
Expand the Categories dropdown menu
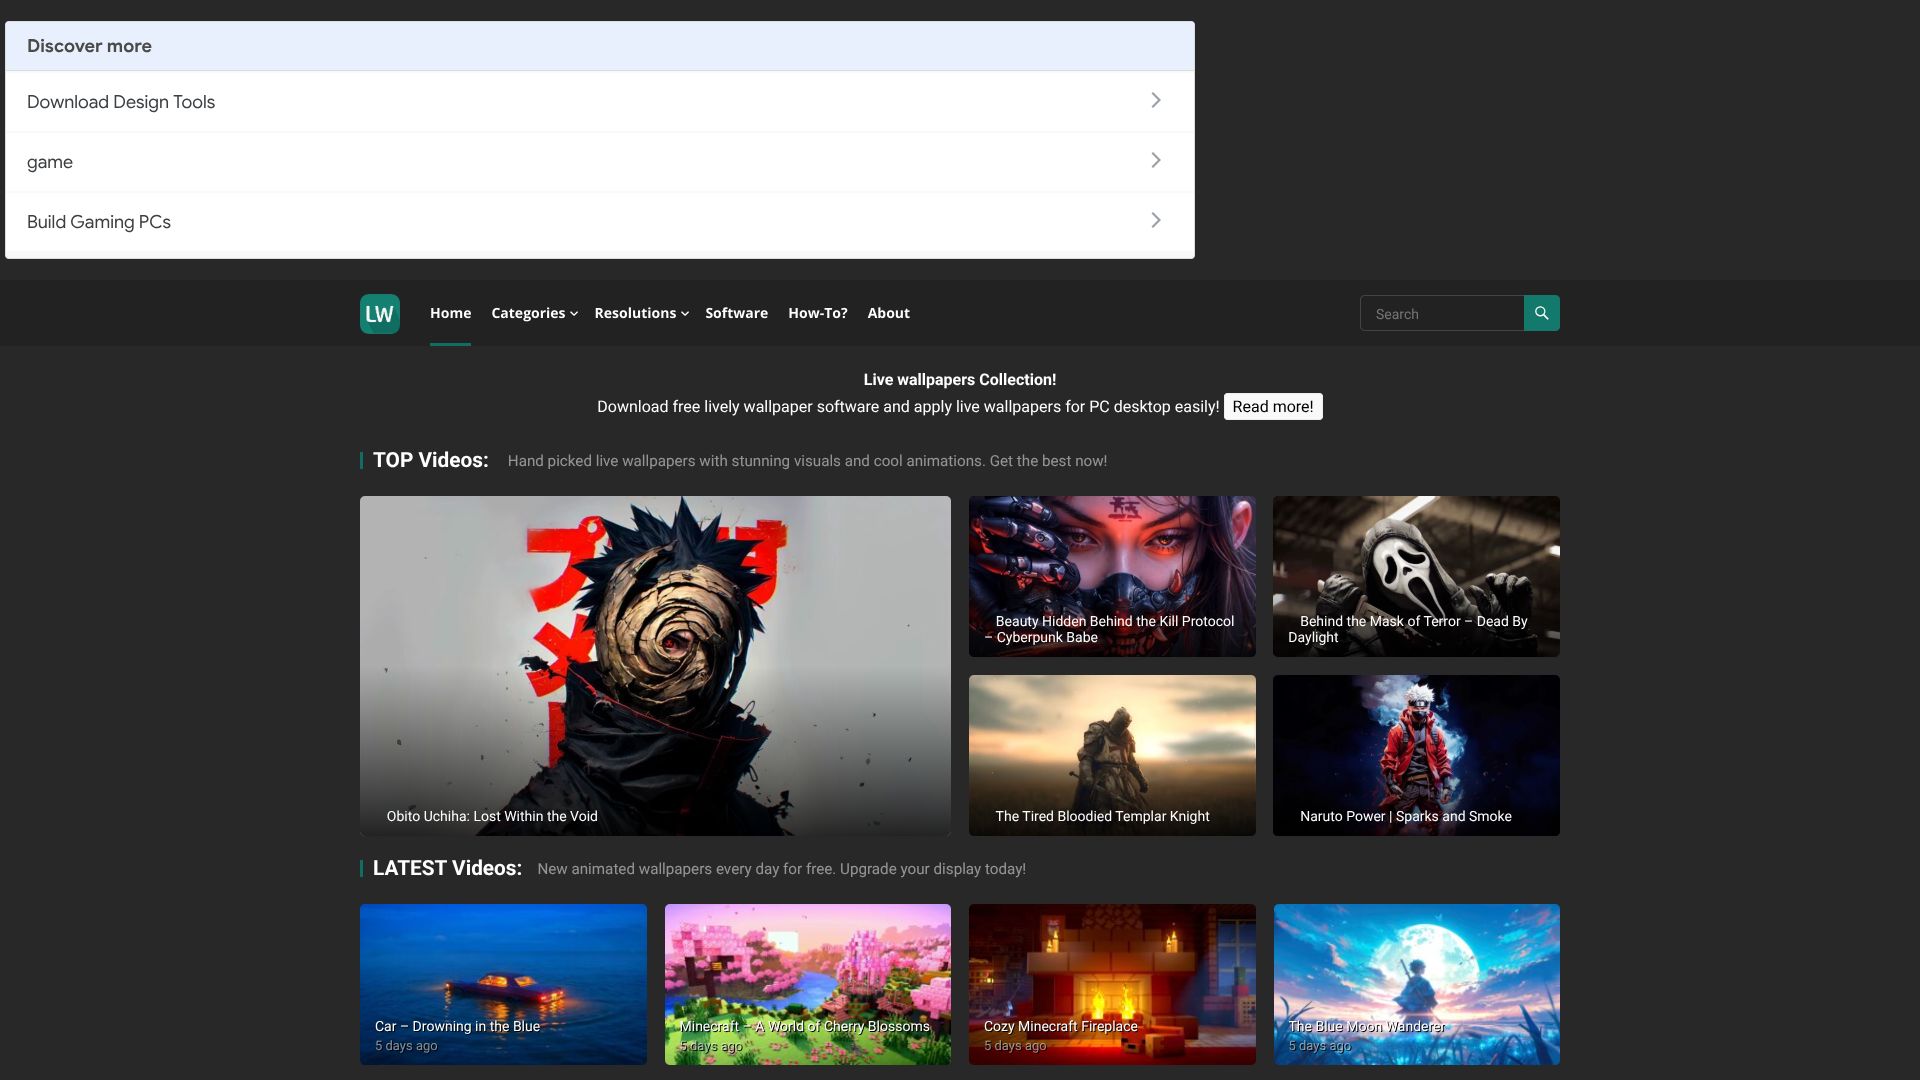(534, 313)
